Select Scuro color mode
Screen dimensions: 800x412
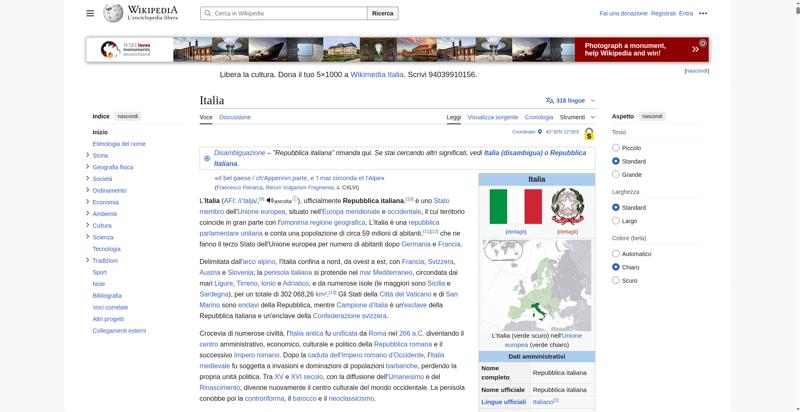pos(616,280)
